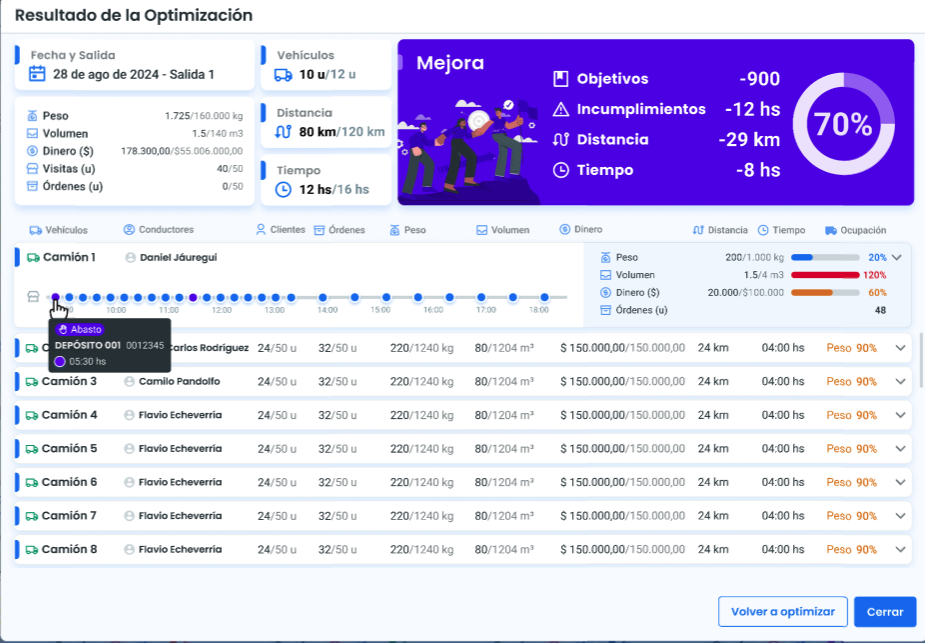Sort by the Conductores column header
Image resolution: width=925 pixels, height=643 pixels.
click(x=158, y=230)
